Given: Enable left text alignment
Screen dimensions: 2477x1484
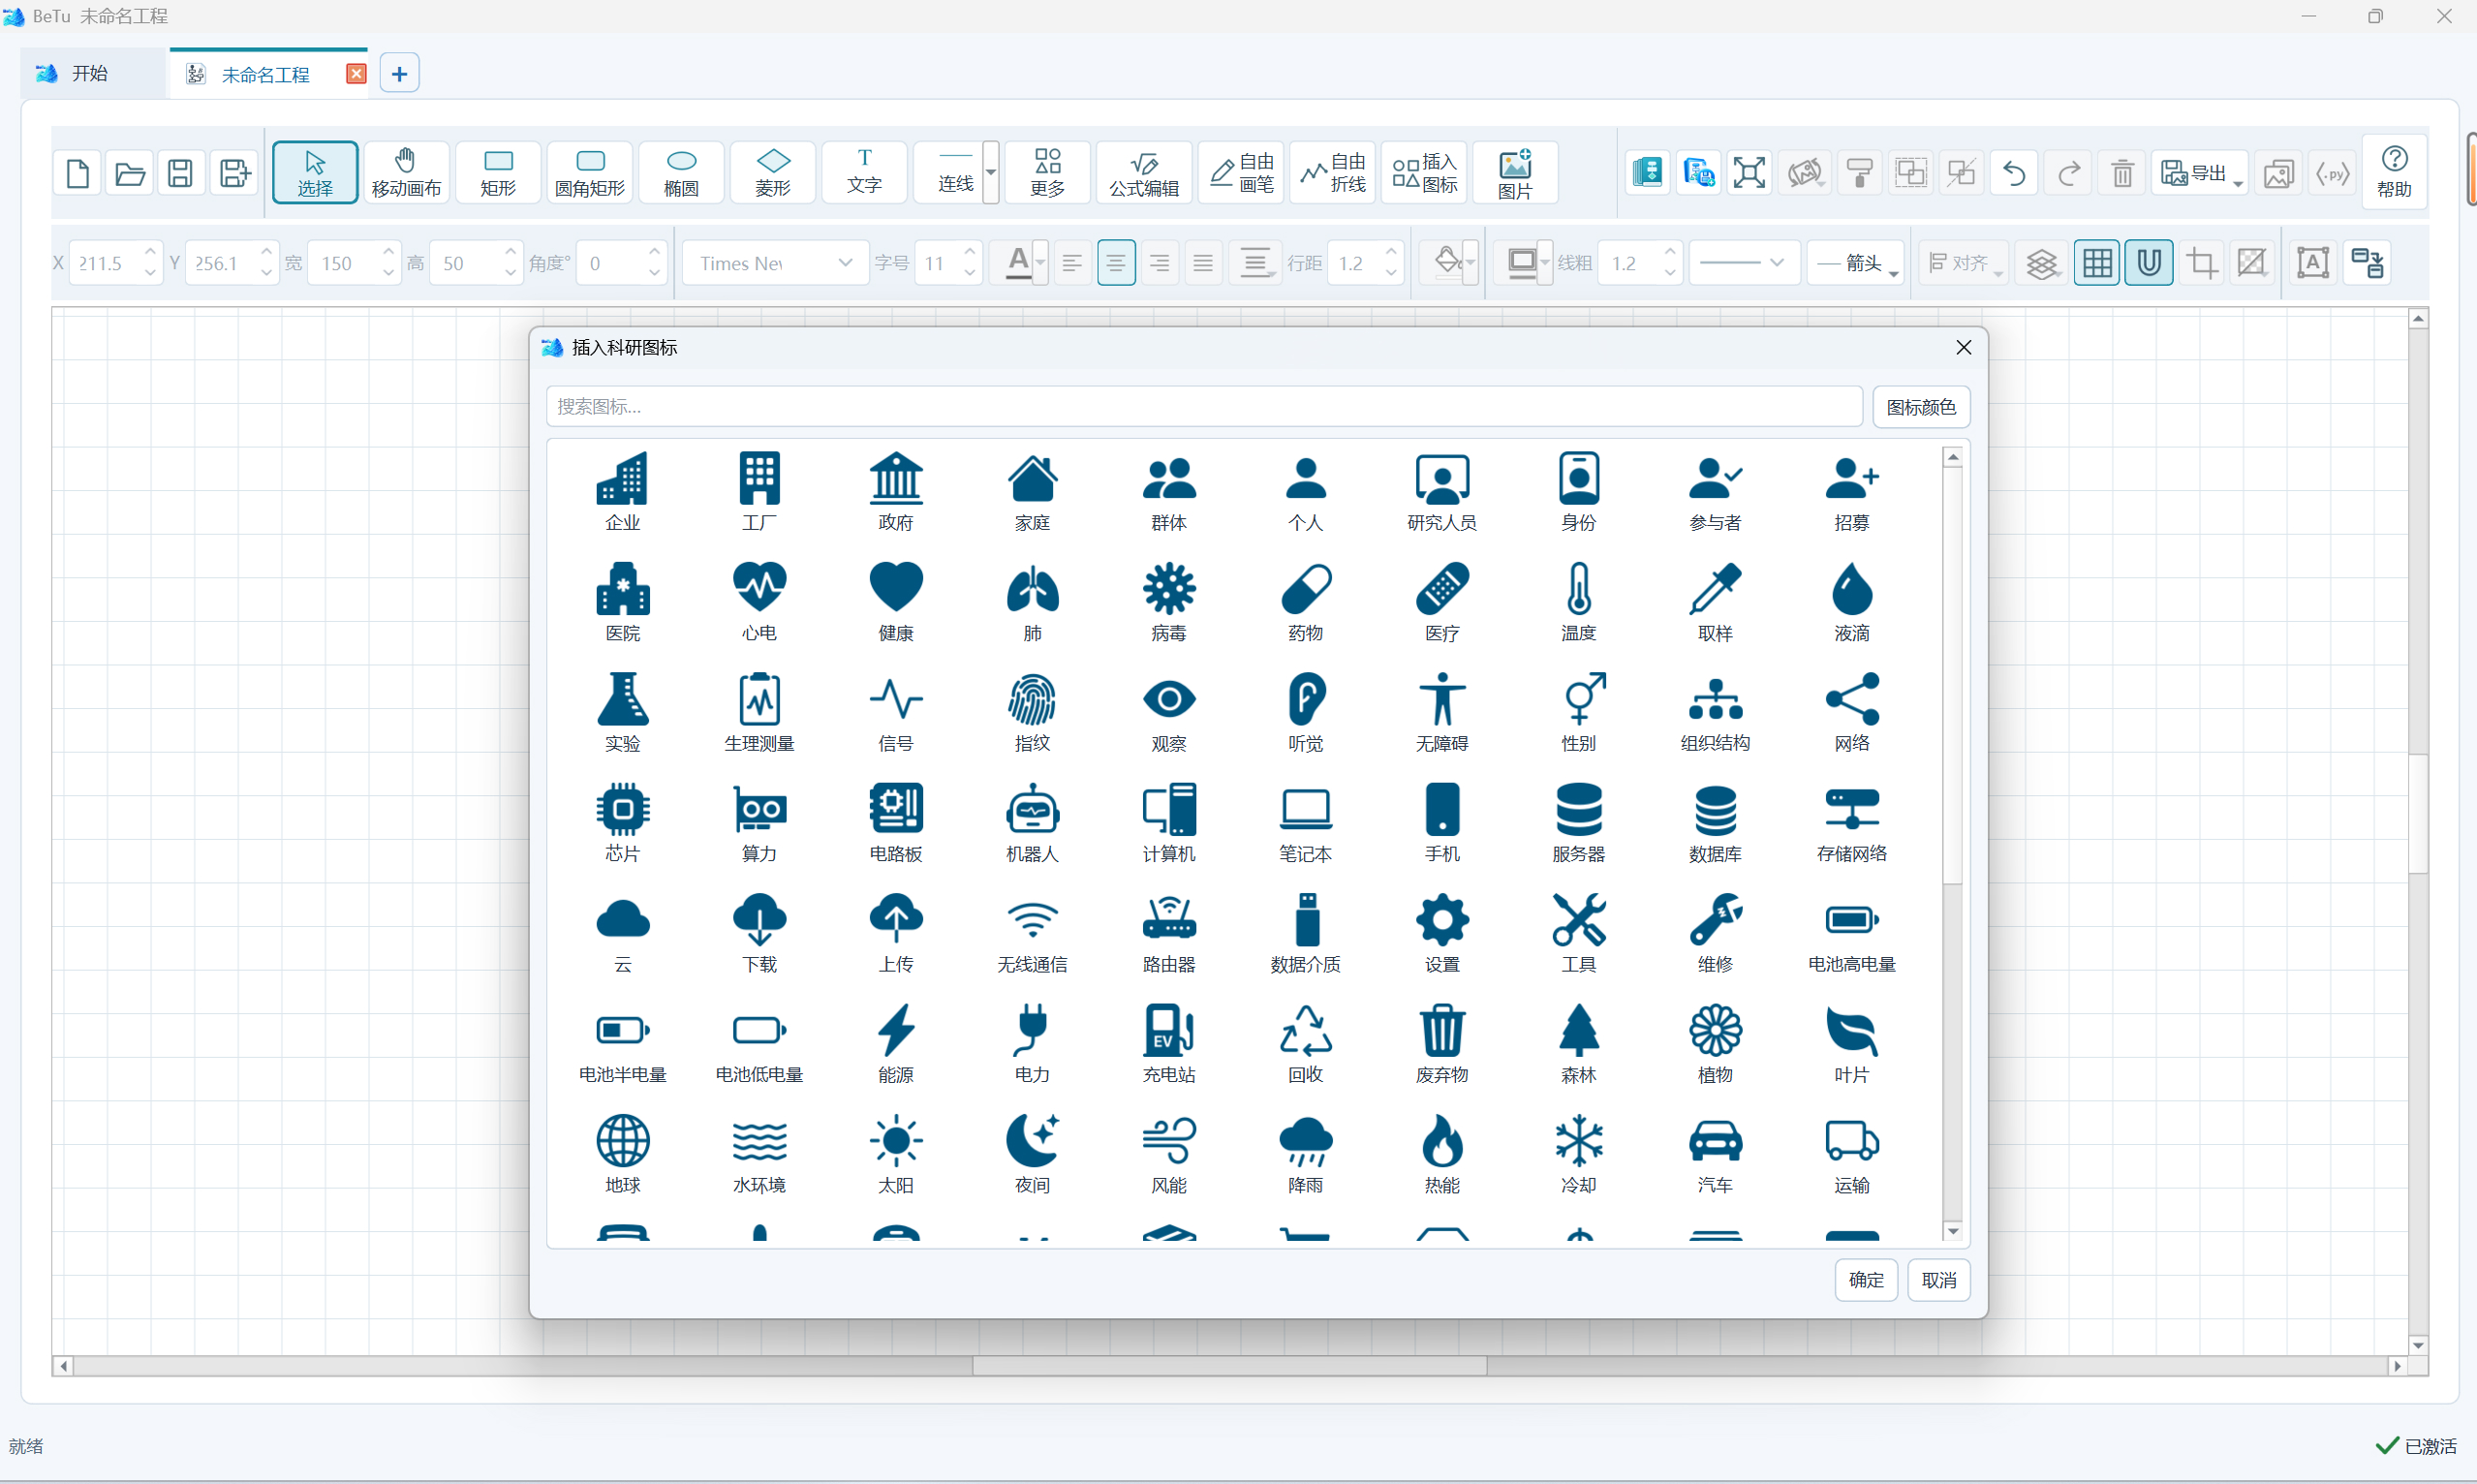Looking at the screenshot, I should 1071,263.
